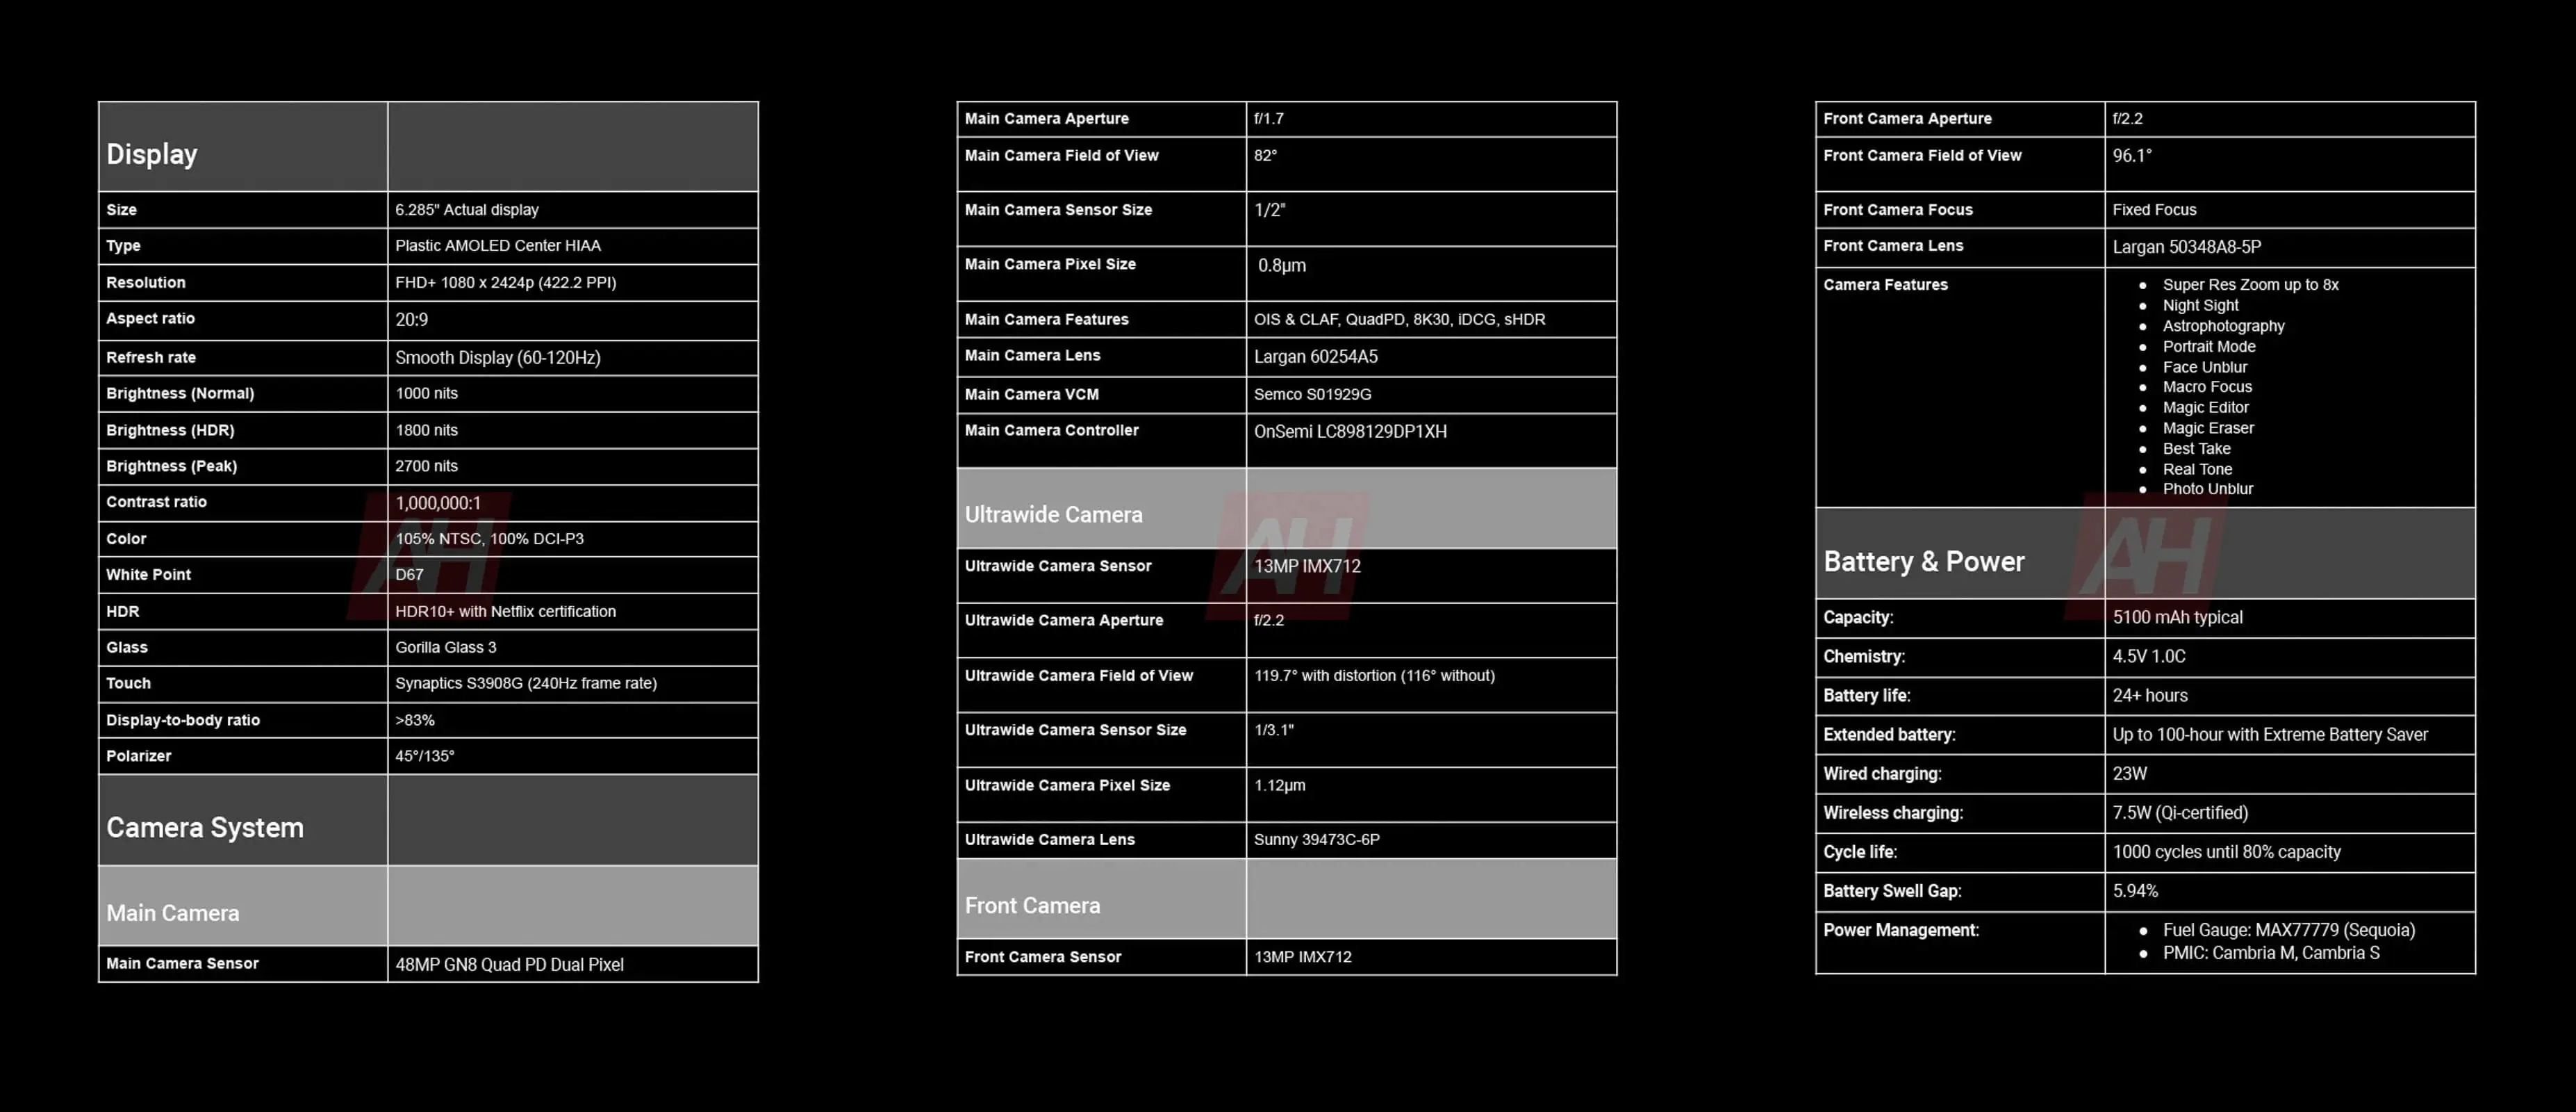The height and width of the screenshot is (1112, 2576).
Task: Select 'Smooth Display (60-120Hz)' refresh rate
Action: [x=498, y=358]
